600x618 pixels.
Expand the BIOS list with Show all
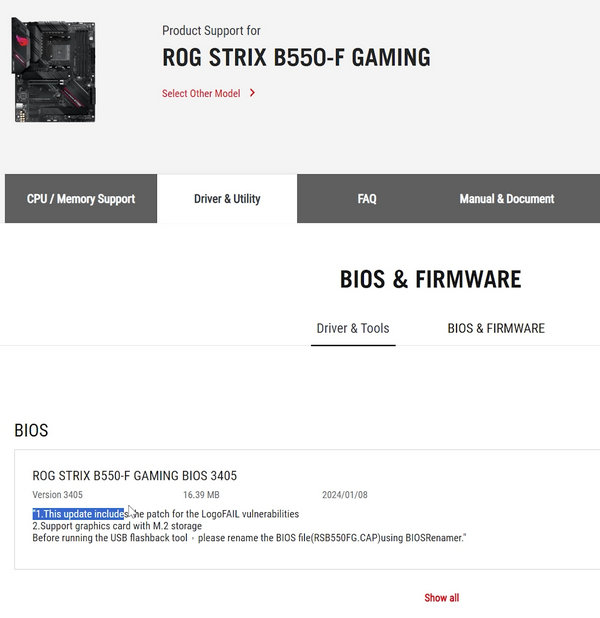(441, 598)
